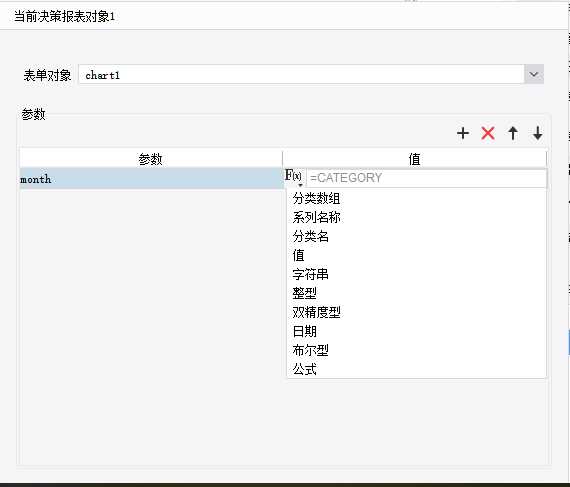Select 系列名称 from the type list
The image size is (570, 487).
(x=416, y=217)
